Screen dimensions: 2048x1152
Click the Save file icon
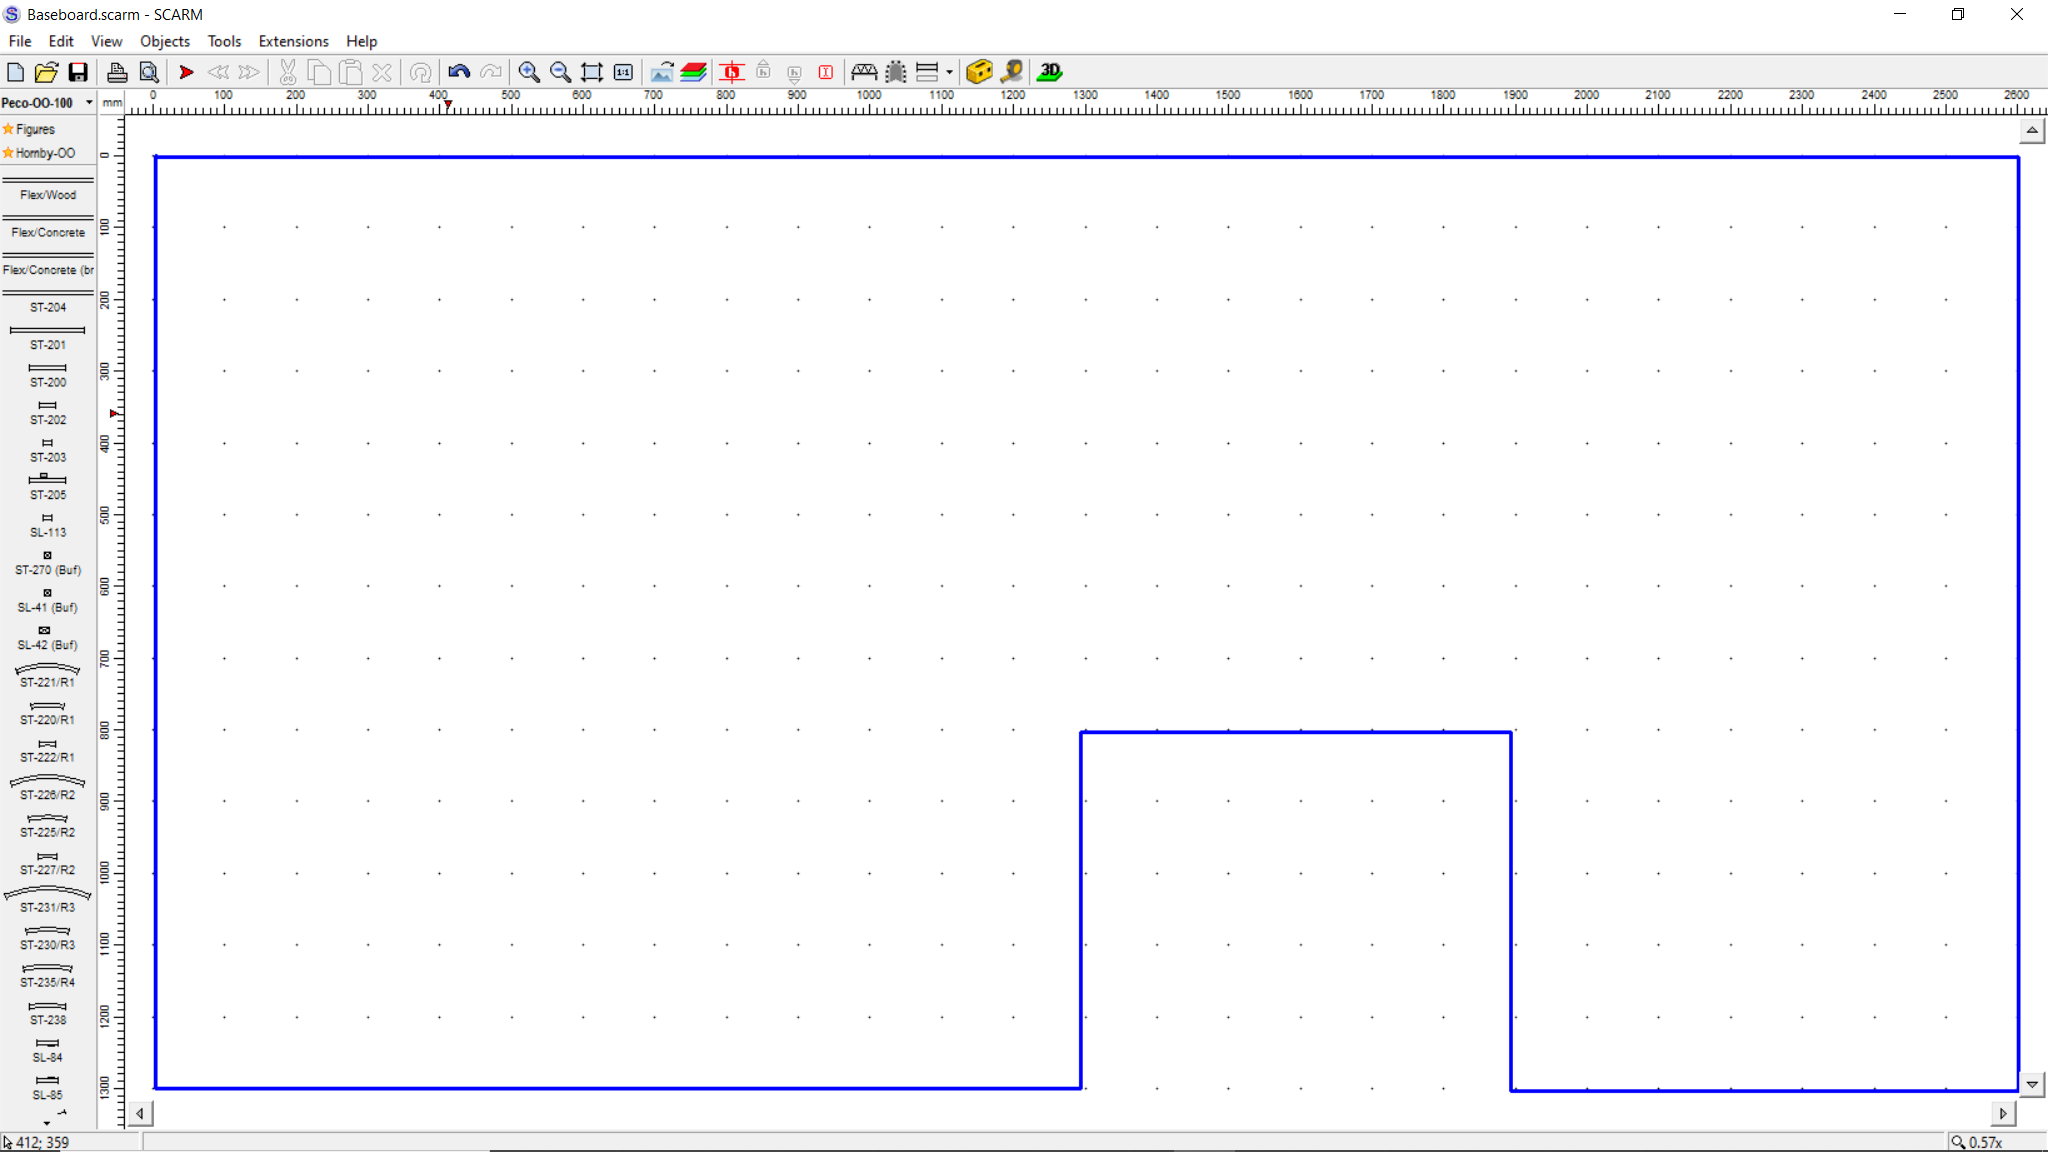[78, 72]
